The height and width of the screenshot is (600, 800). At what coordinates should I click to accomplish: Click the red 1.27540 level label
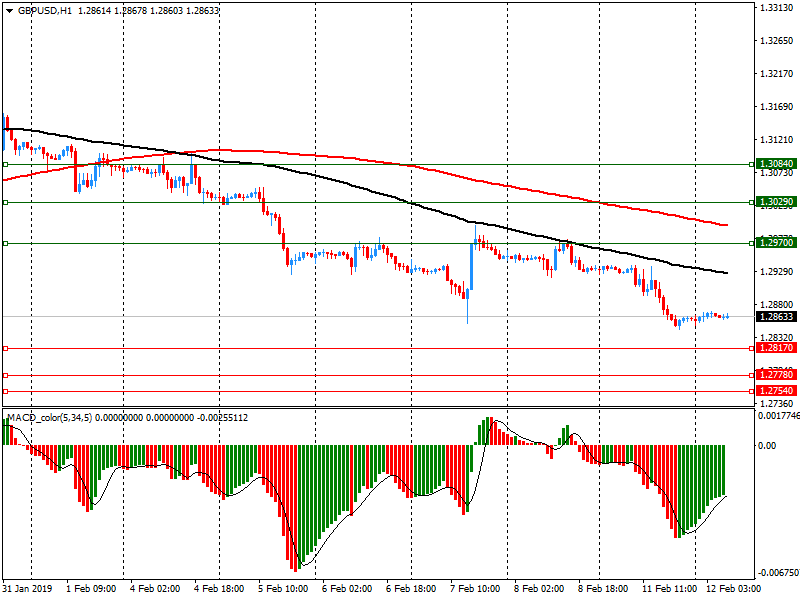coord(776,390)
